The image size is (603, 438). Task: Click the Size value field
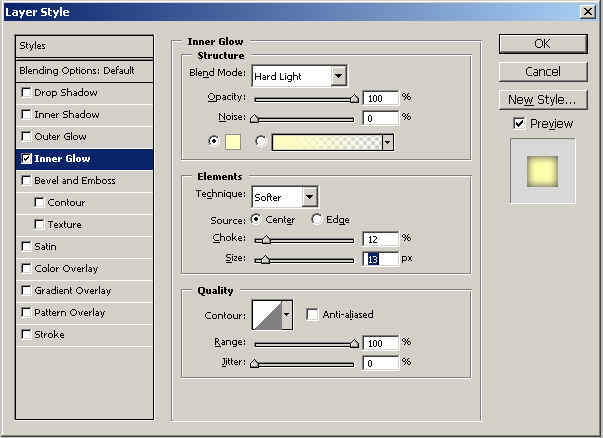click(380, 259)
